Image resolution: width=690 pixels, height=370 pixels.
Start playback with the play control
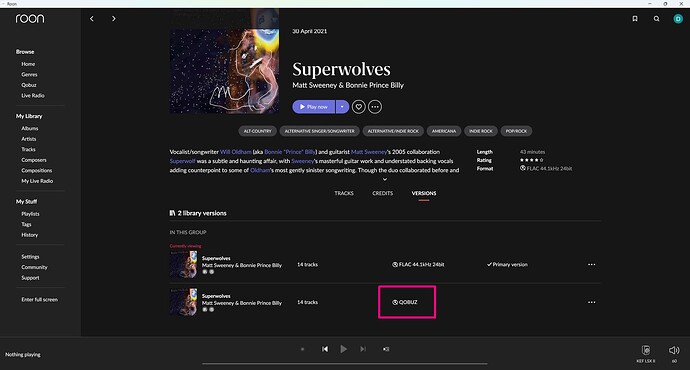pyautogui.click(x=344, y=349)
